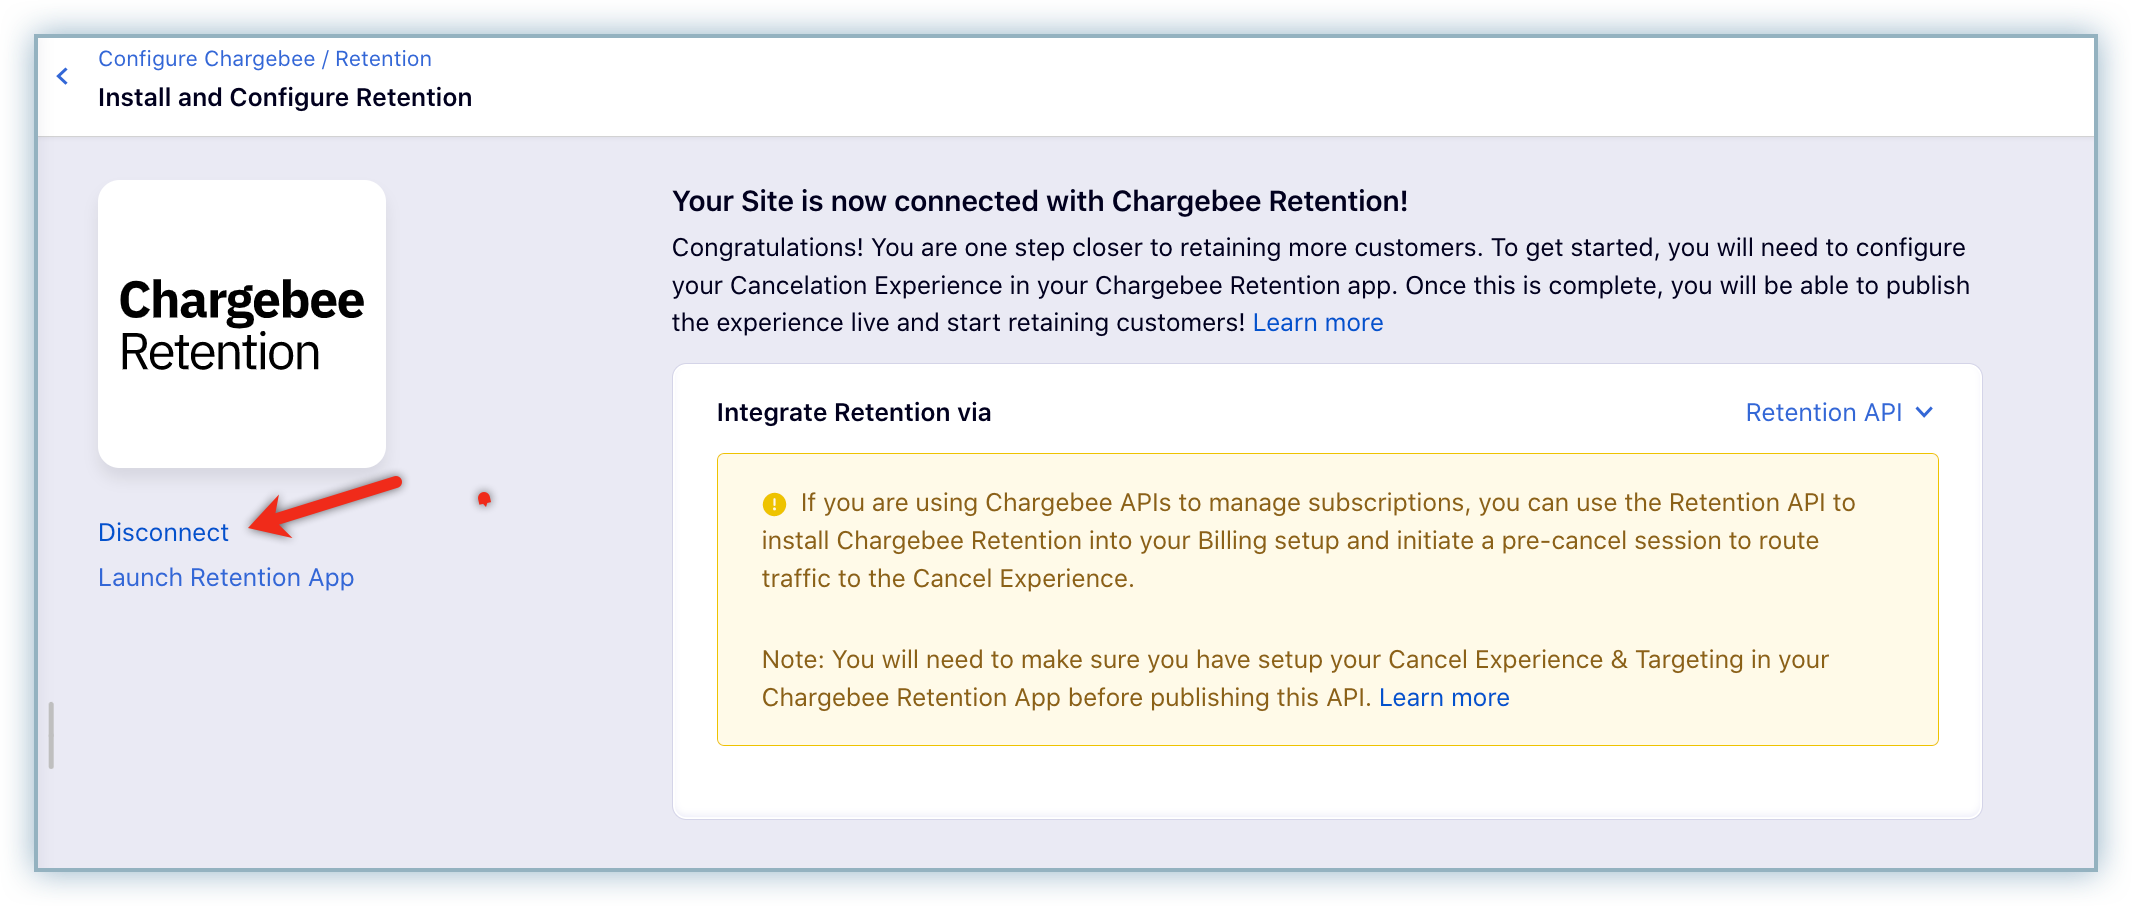Click the Chargebee Retention logo tile
The image size is (2132, 906).
click(x=242, y=324)
